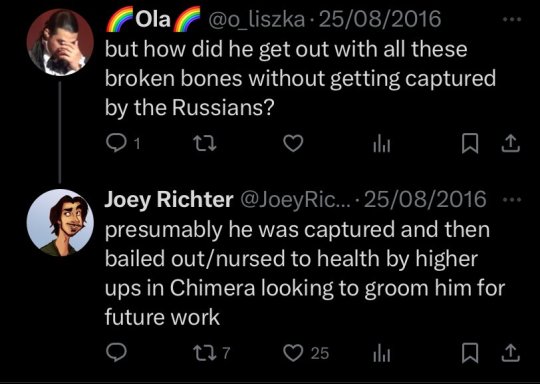
Task: Retweet Ola's tweet about broken bones
Action: pos(205,143)
